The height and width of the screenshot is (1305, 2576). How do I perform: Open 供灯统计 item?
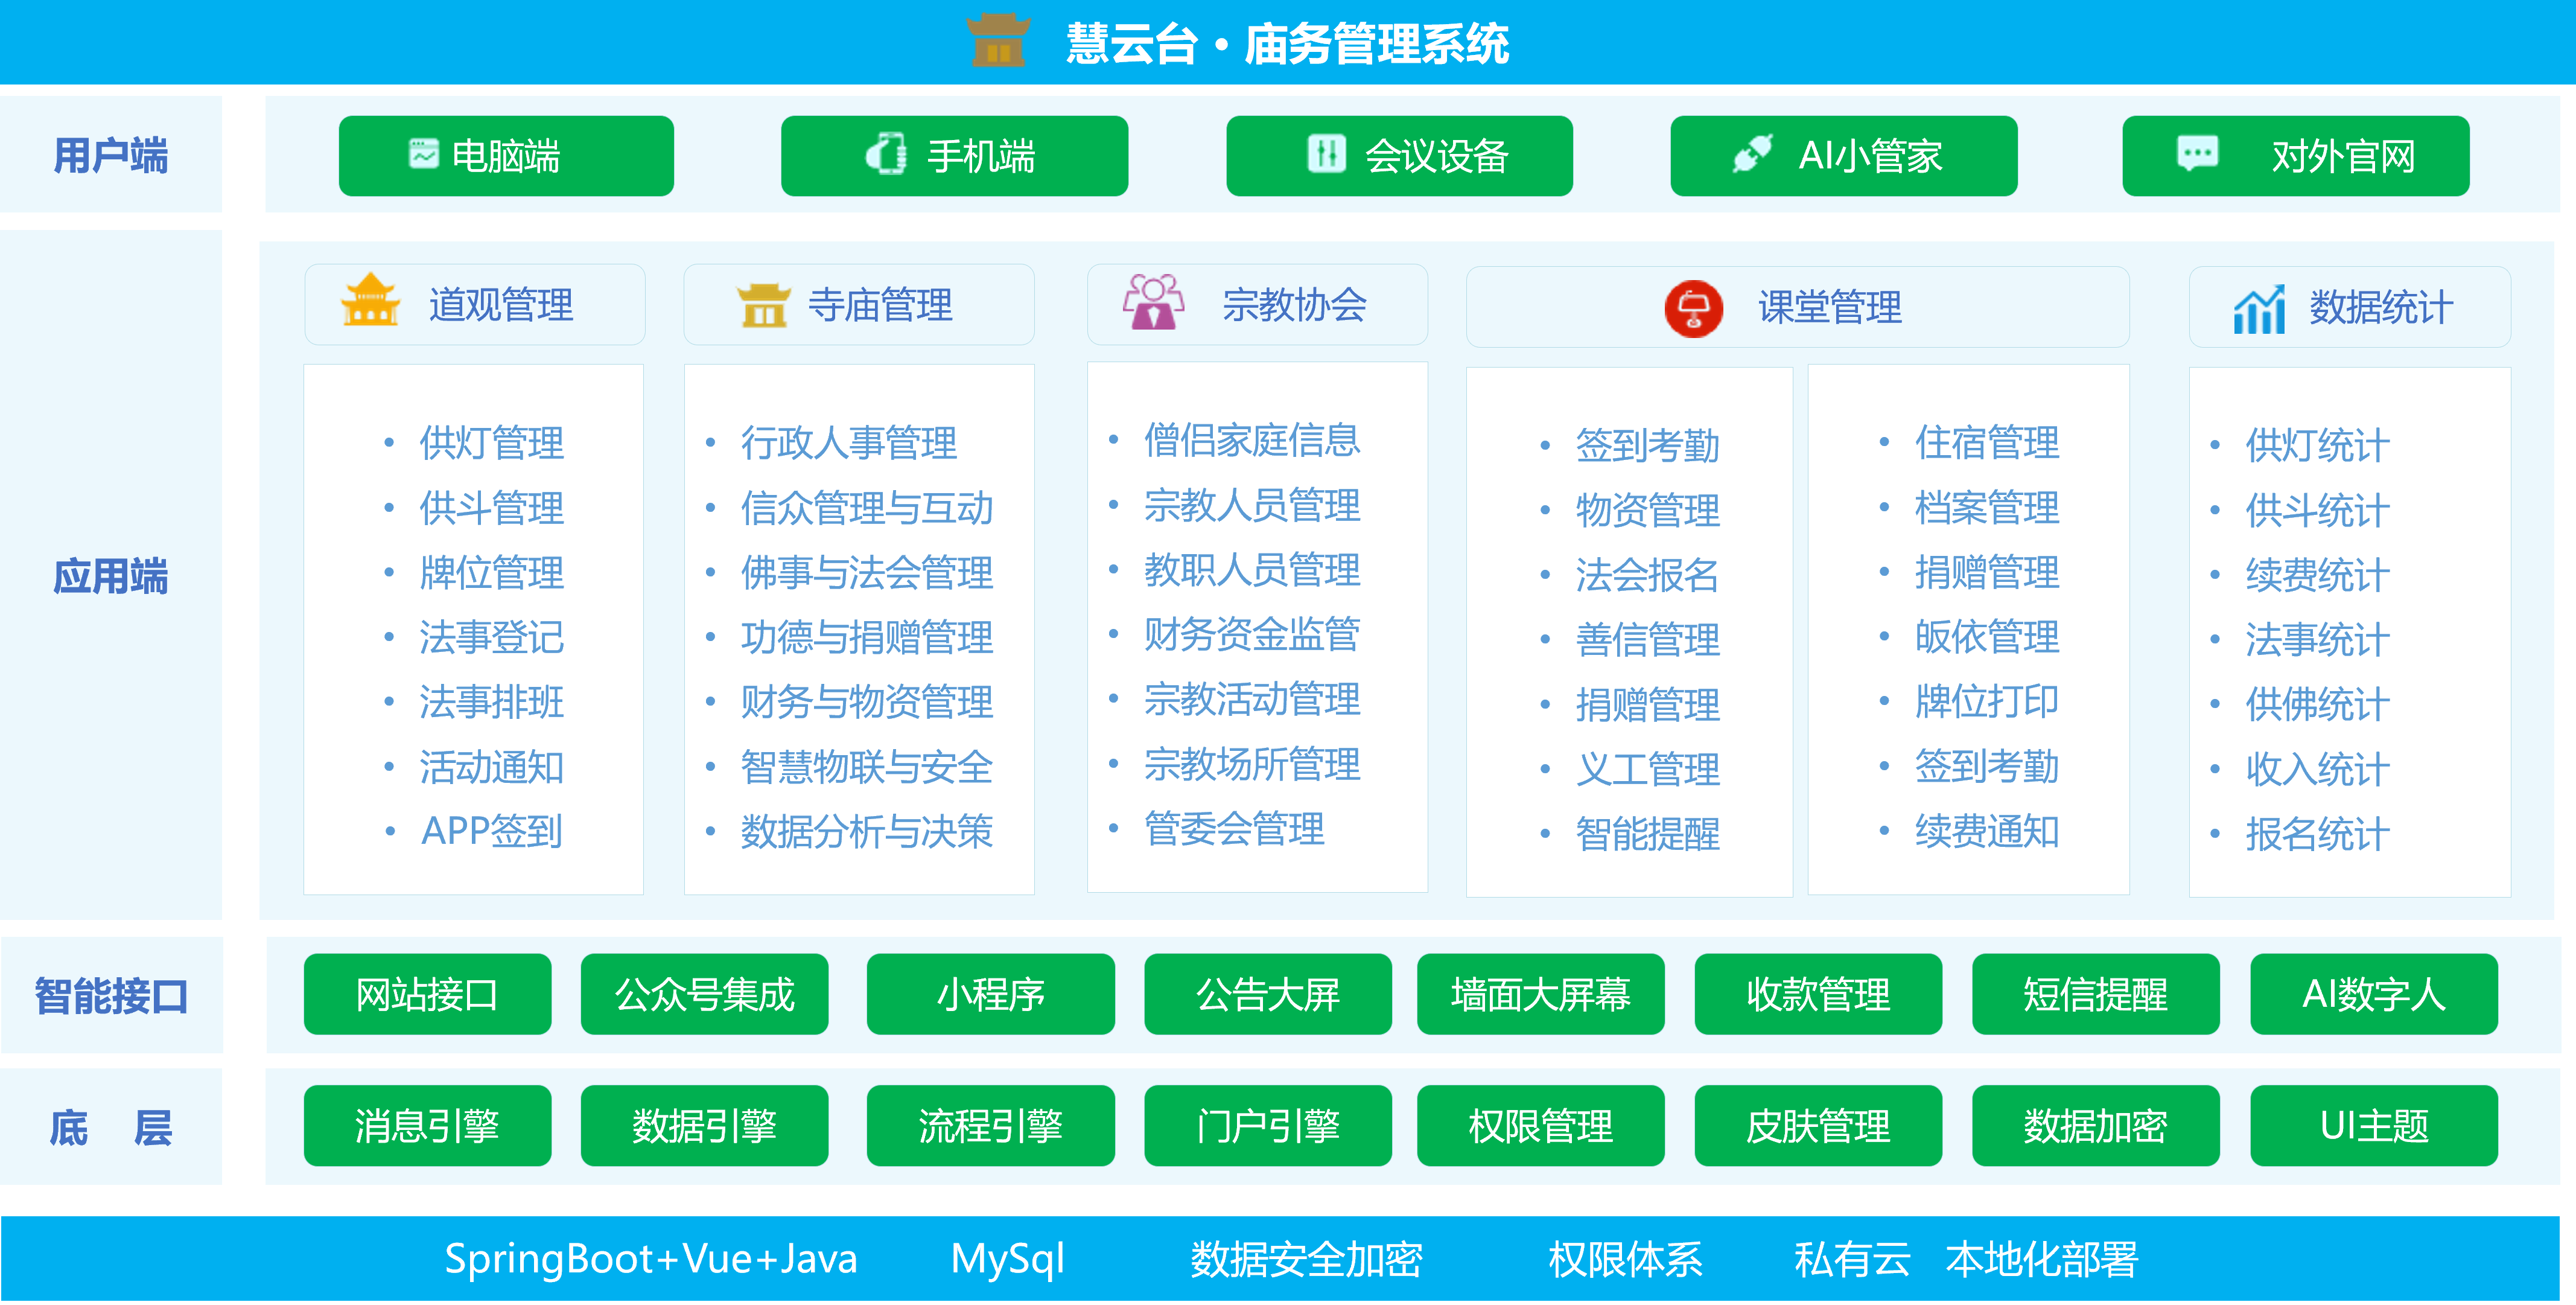2318,445
